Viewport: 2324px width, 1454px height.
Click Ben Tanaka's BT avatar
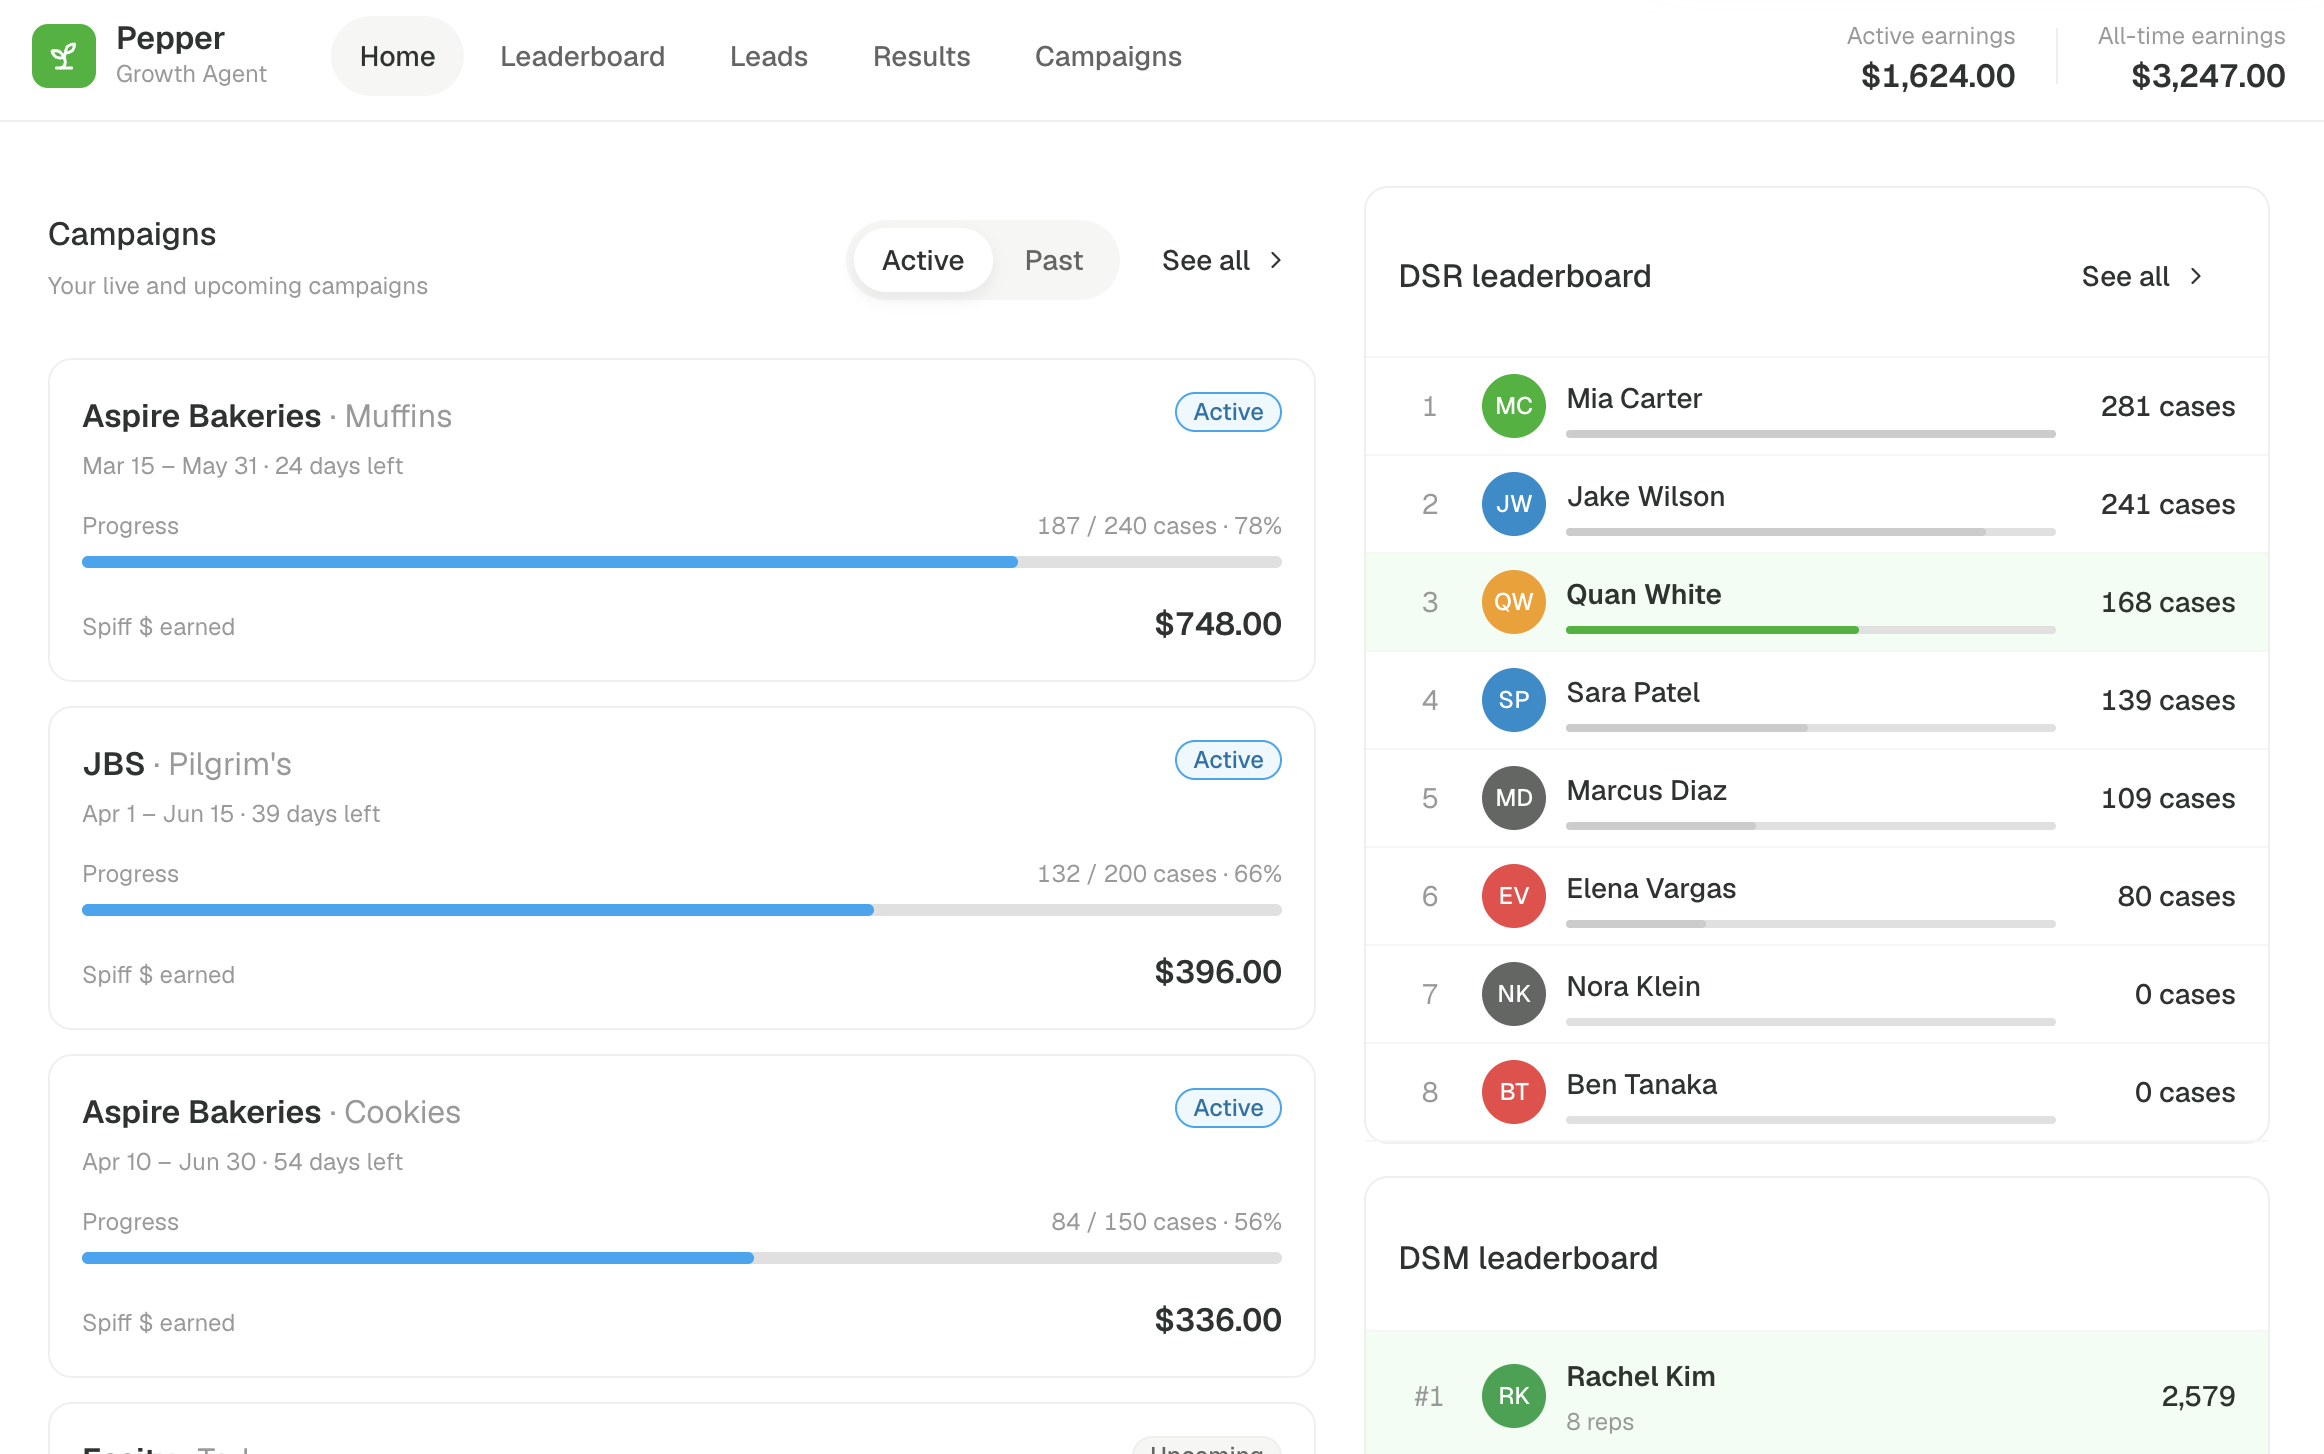(1513, 1092)
